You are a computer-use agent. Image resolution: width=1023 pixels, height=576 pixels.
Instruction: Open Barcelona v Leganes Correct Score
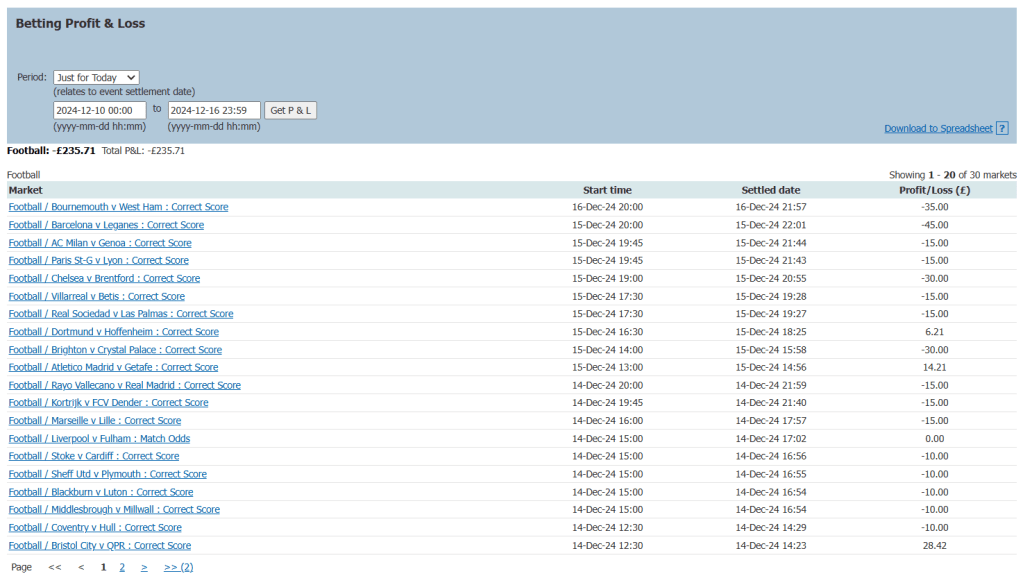pyautogui.click(x=106, y=225)
